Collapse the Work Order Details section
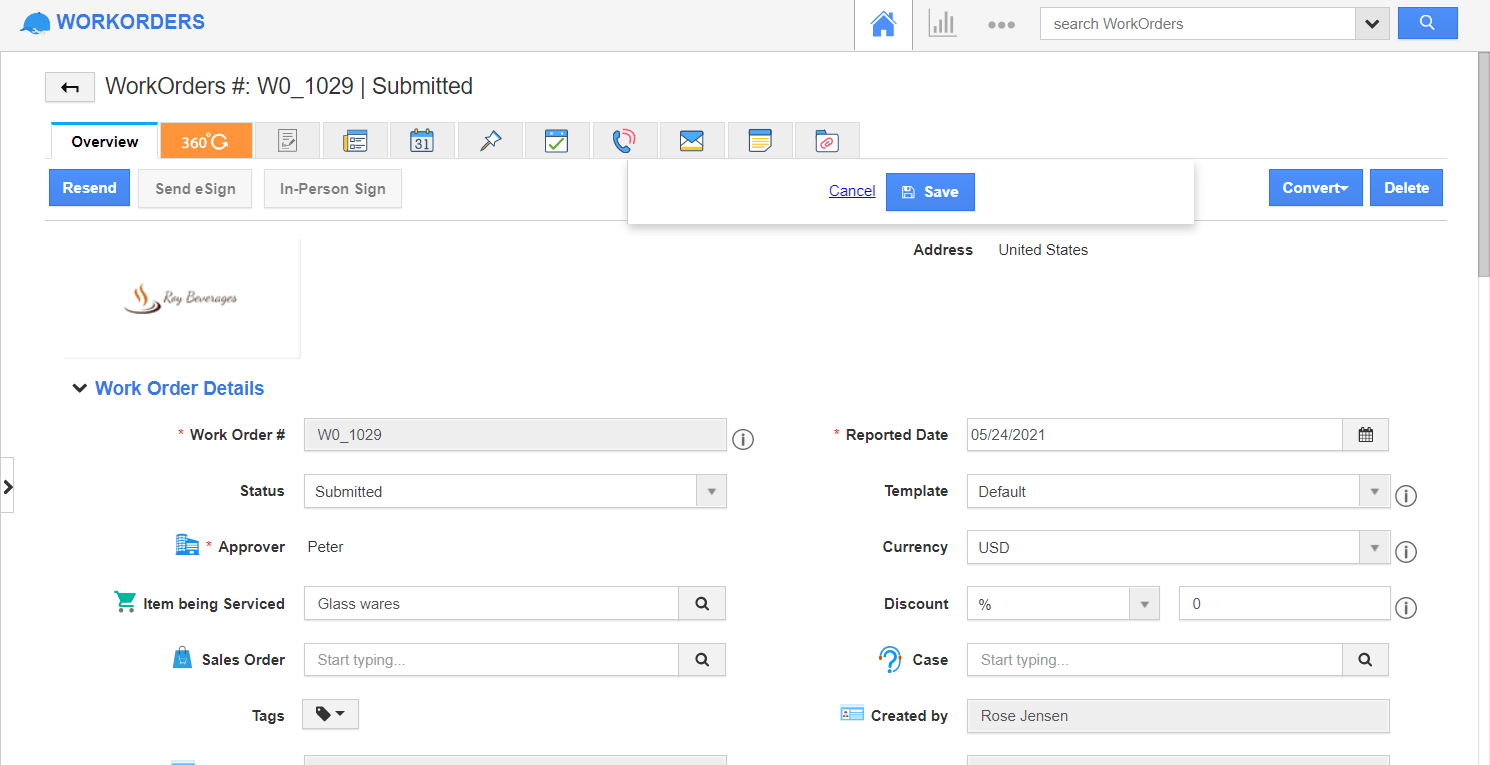1490x765 pixels. [x=80, y=389]
